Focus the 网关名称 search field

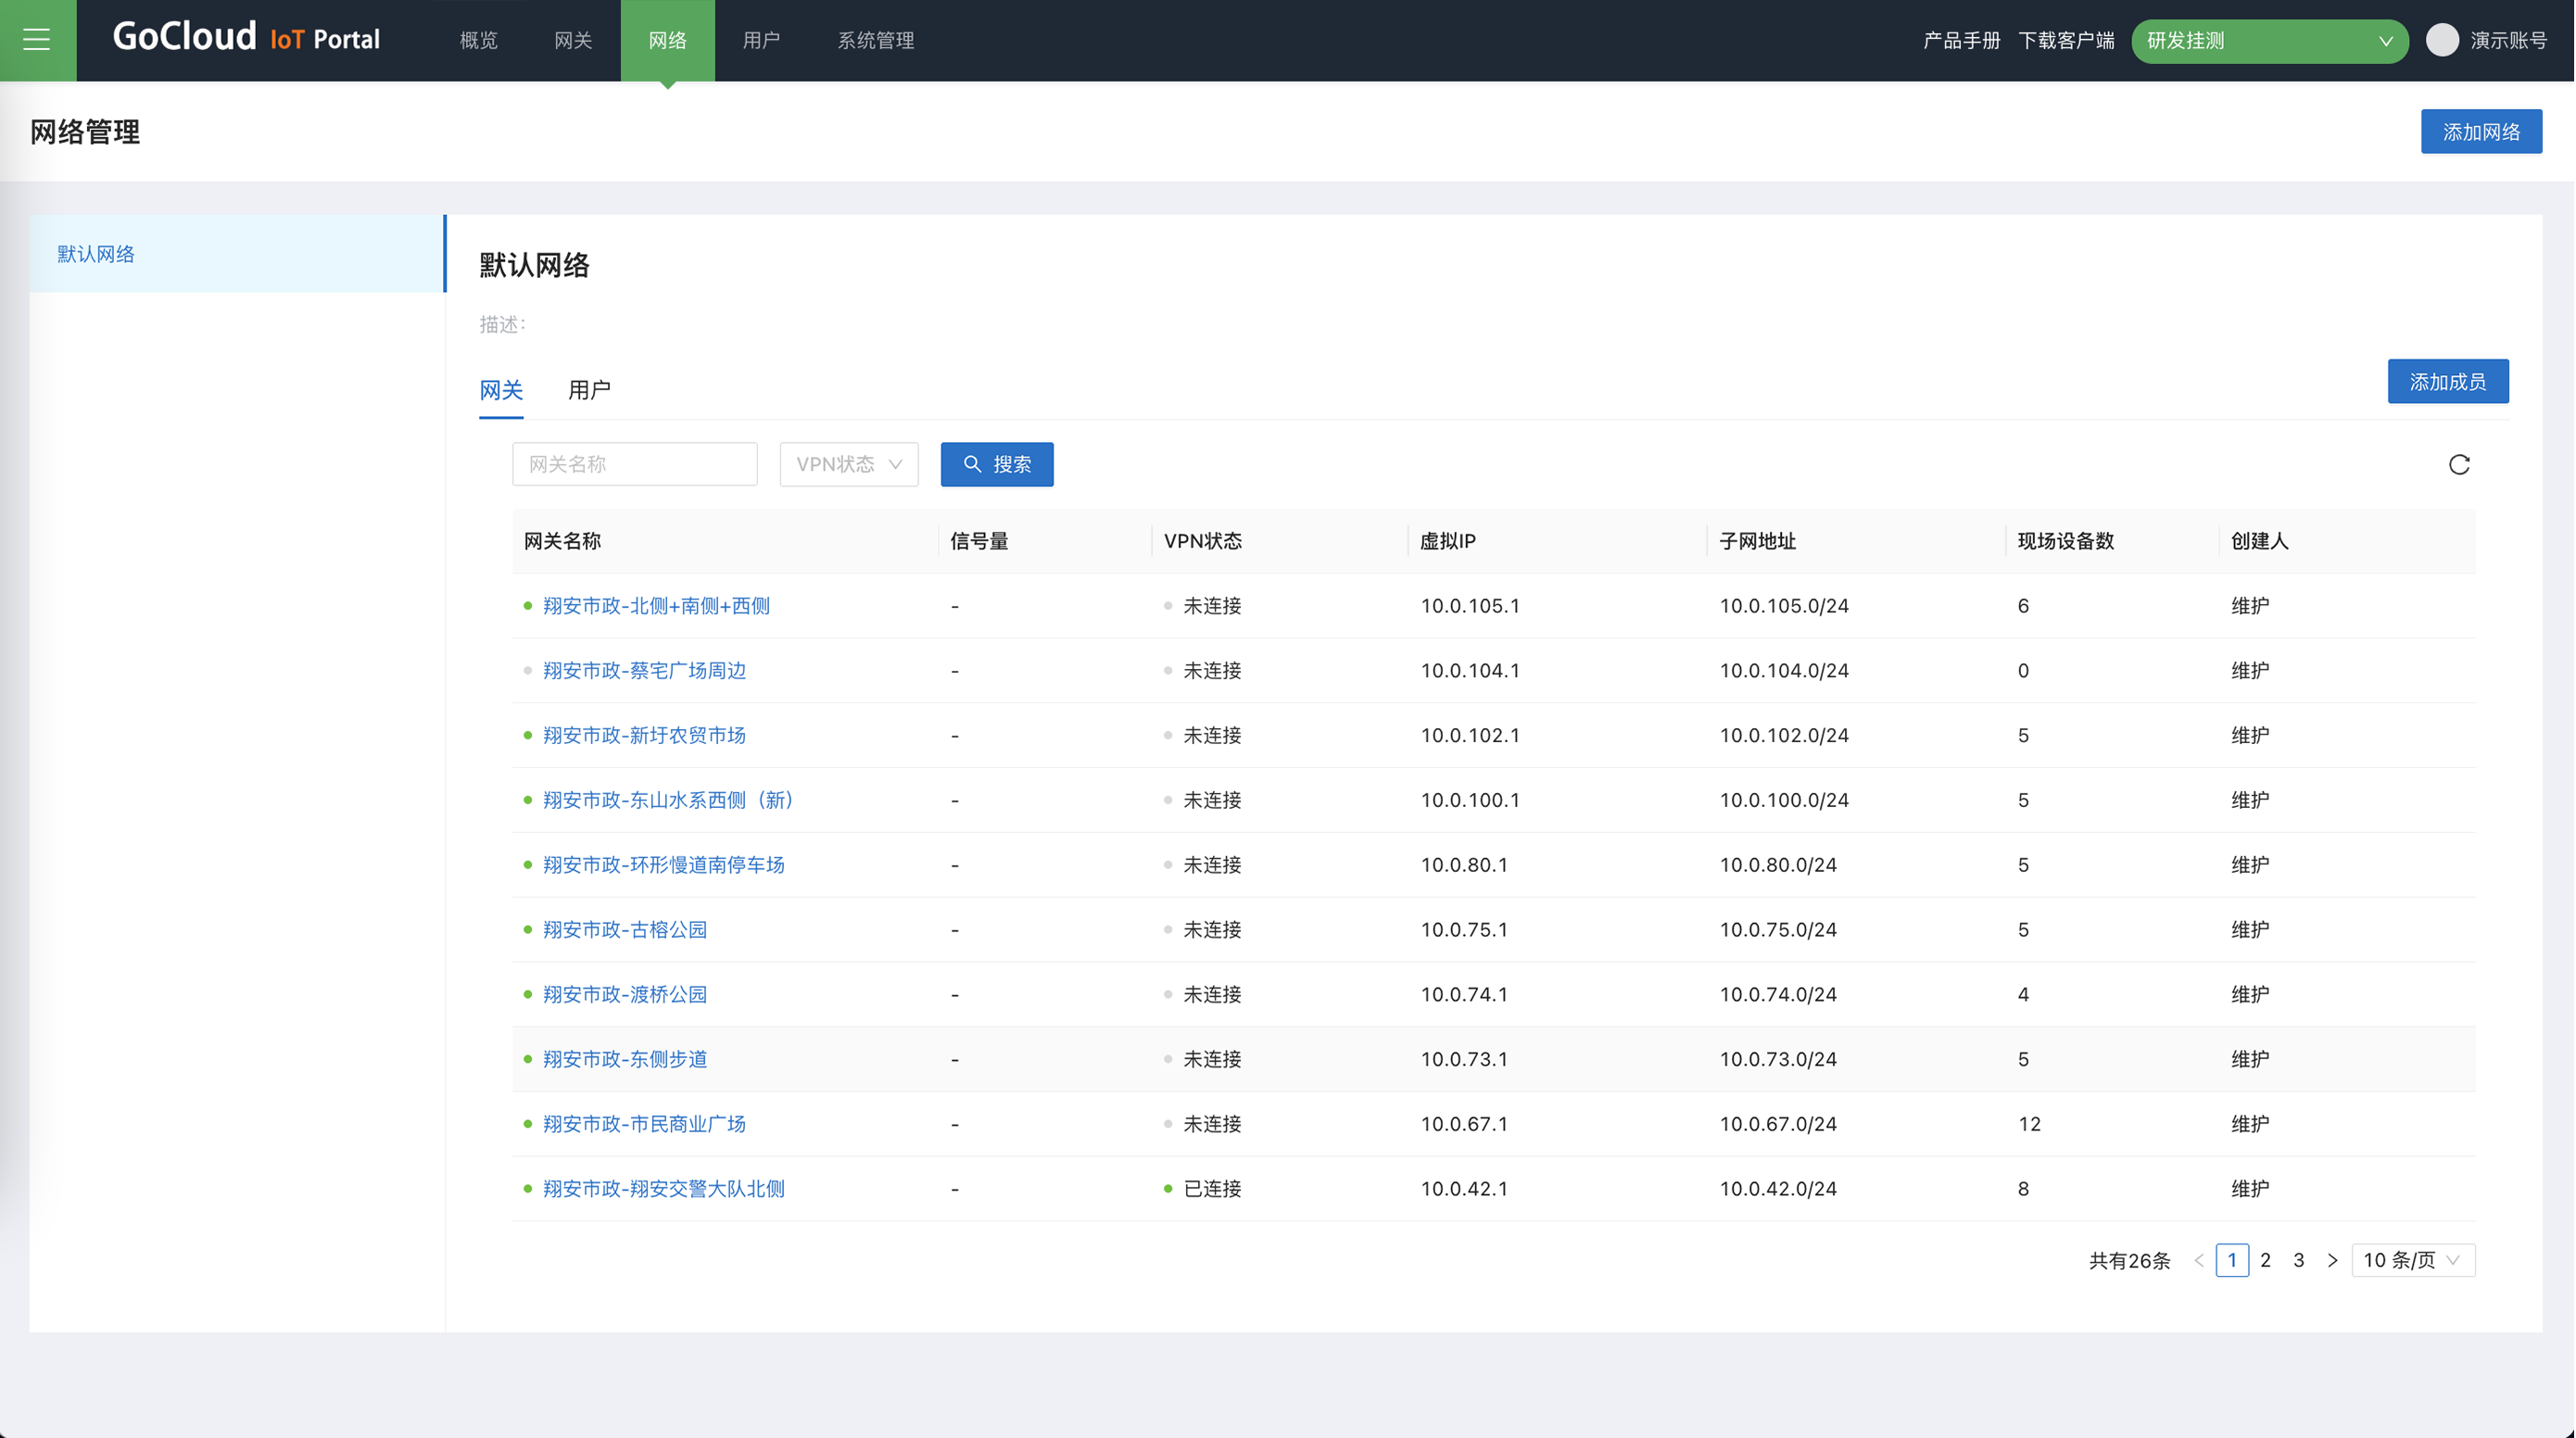[x=634, y=464]
